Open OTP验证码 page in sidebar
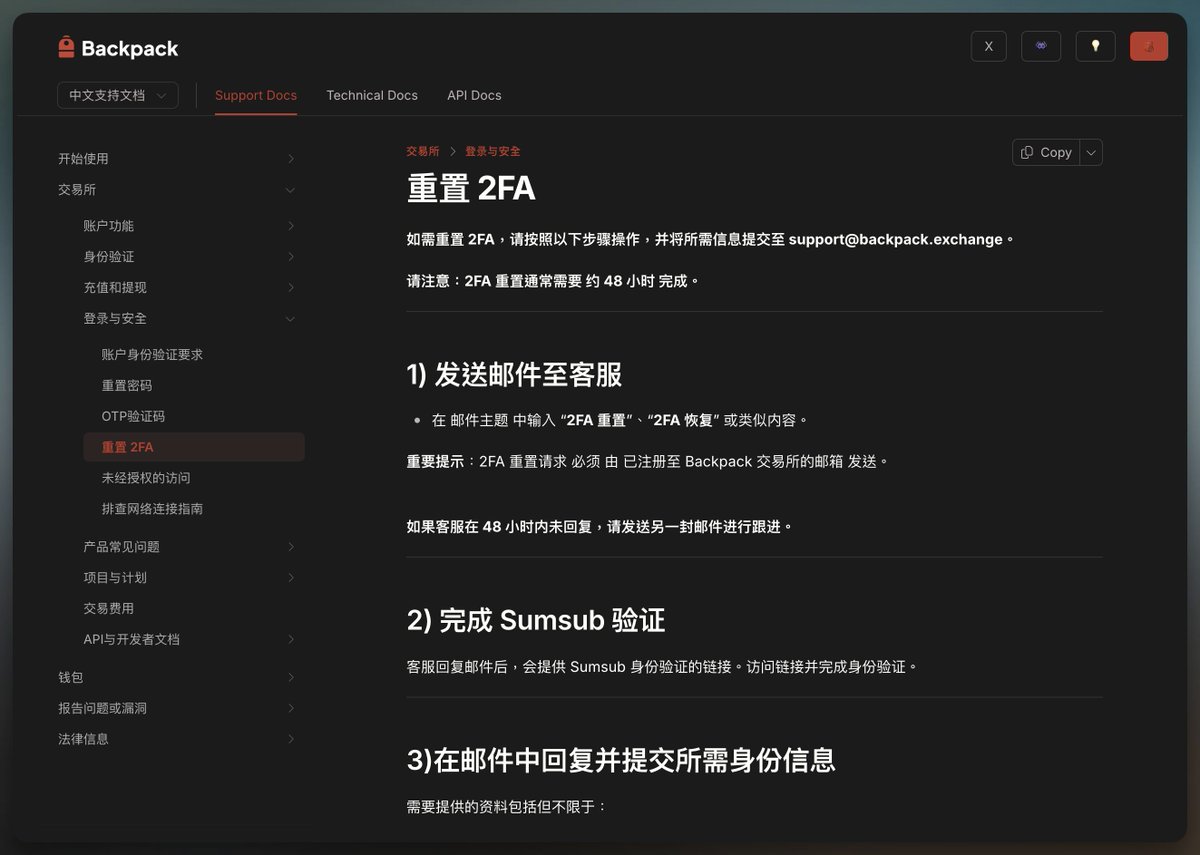 tap(133, 416)
